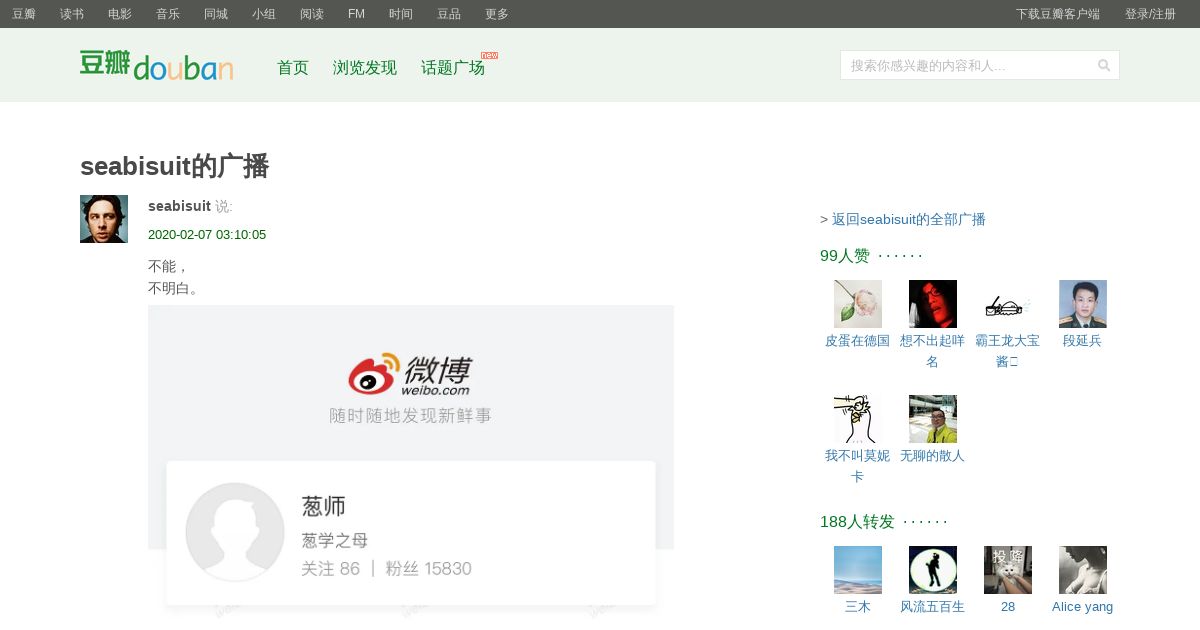Open avatar of Alice yang
Viewport: 1200px width, 630px height.
coord(1083,570)
